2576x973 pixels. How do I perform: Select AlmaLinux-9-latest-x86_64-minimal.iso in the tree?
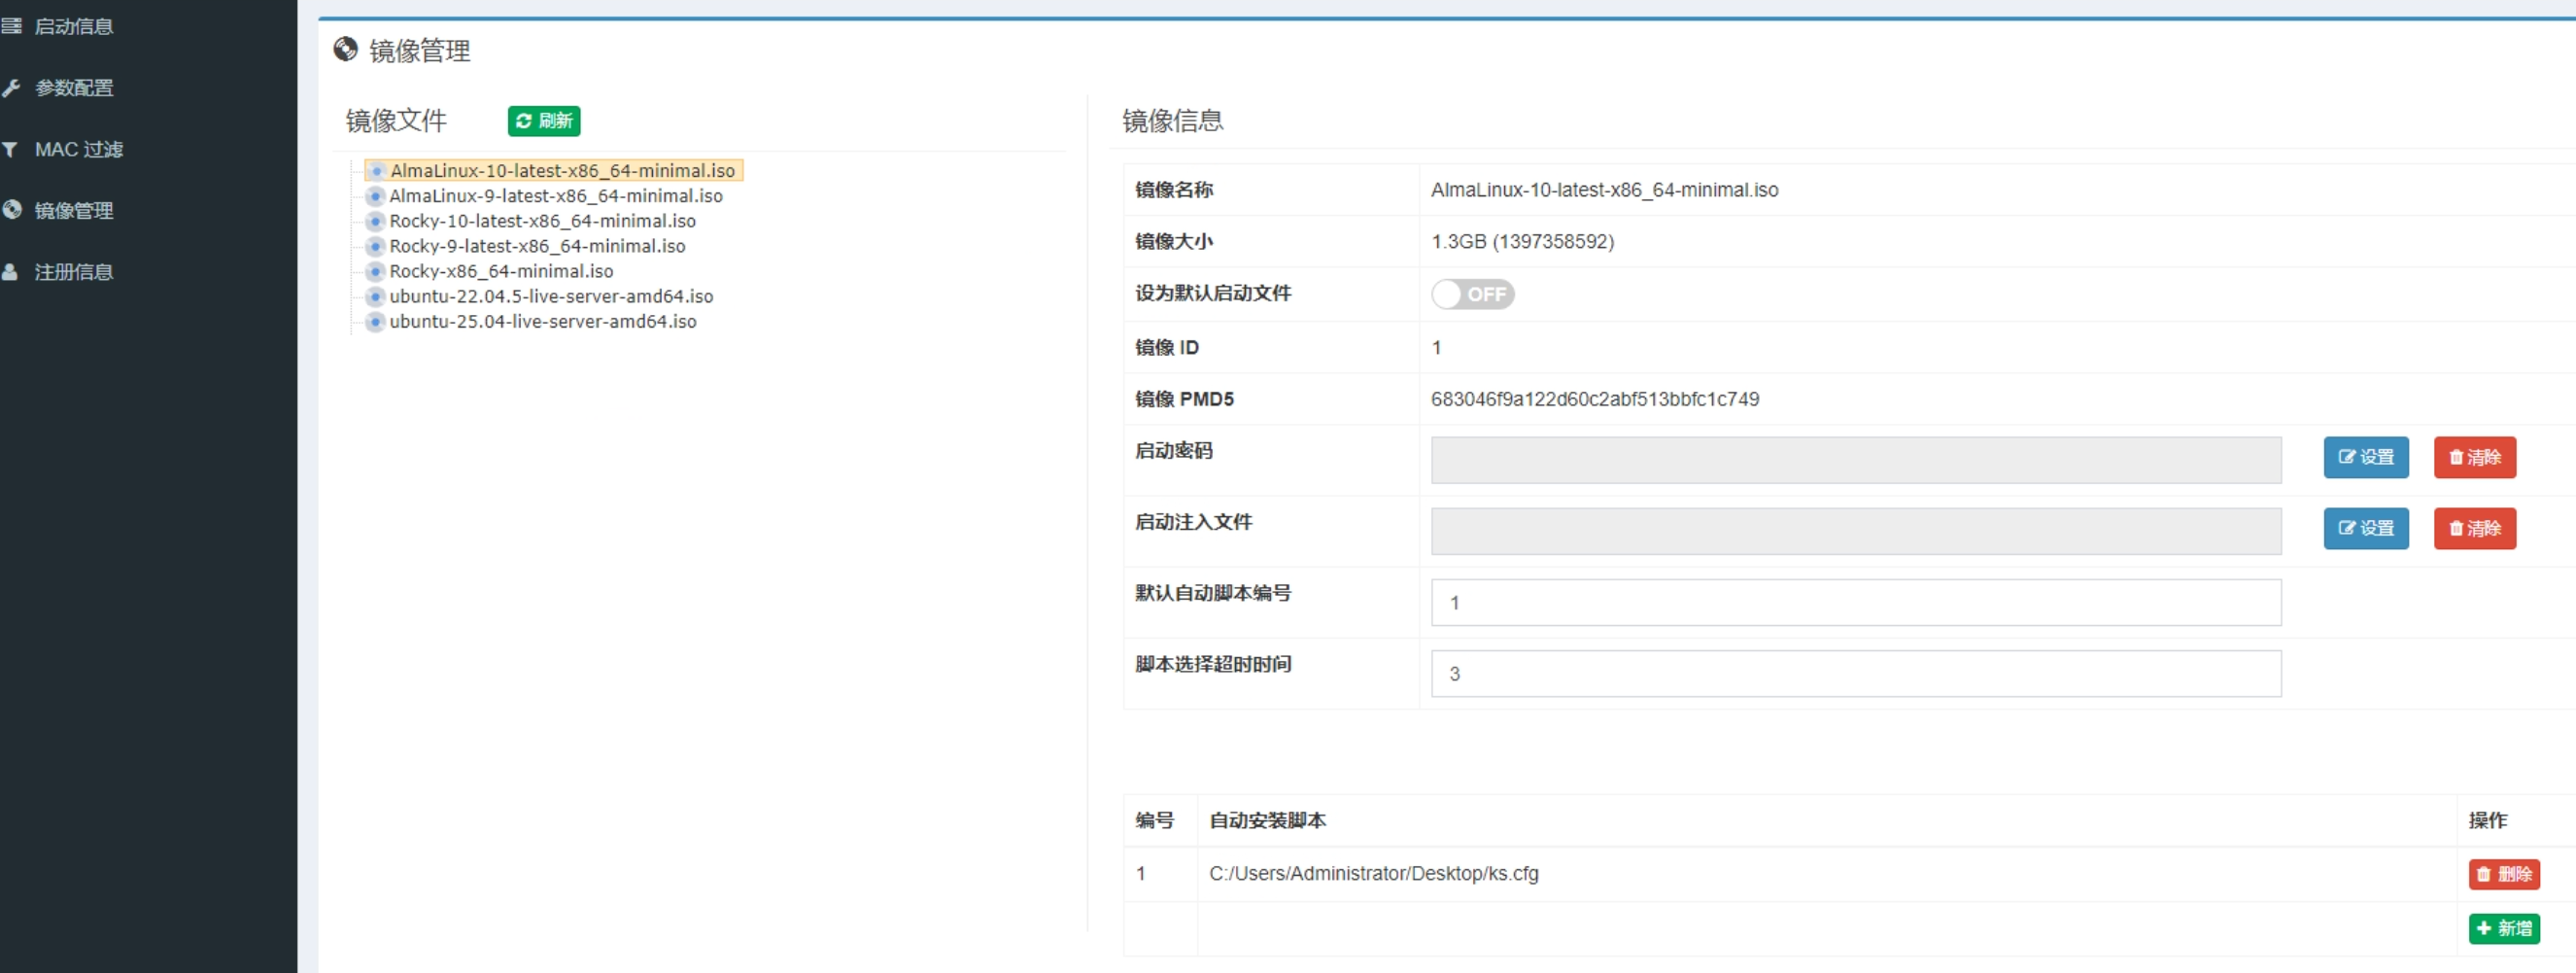pyautogui.click(x=556, y=196)
